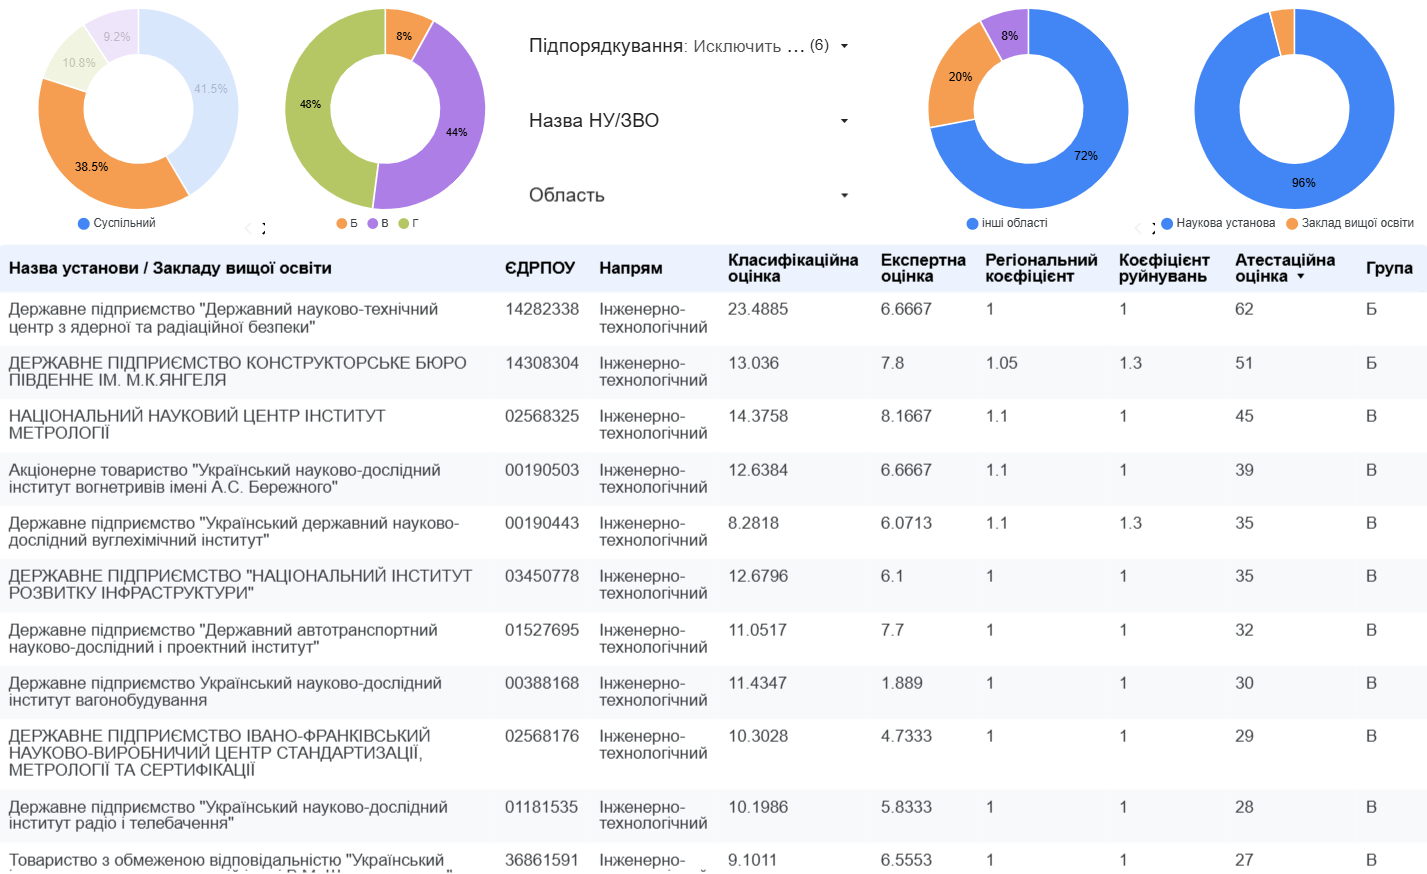Sort table by Експертна оцінка header

click(922, 268)
